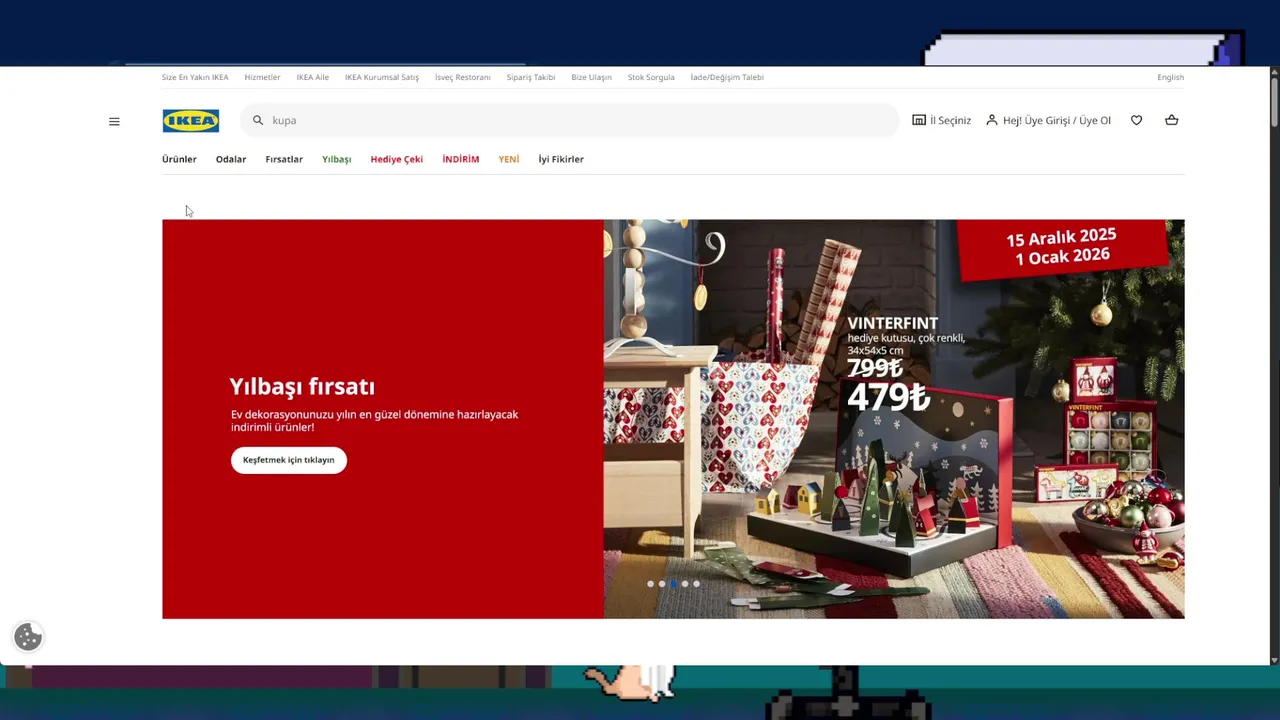Open the YENİ menu item
This screenshot has width=1280, height=720.
509,159
